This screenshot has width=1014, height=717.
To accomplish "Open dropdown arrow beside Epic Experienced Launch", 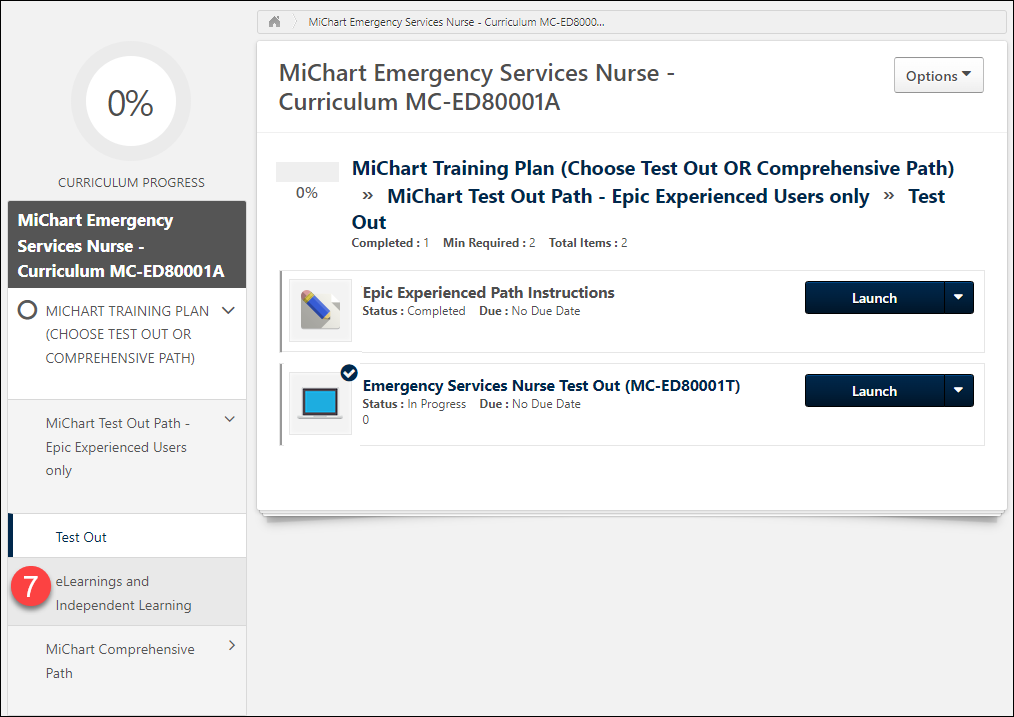I will [x=959, y=298].
